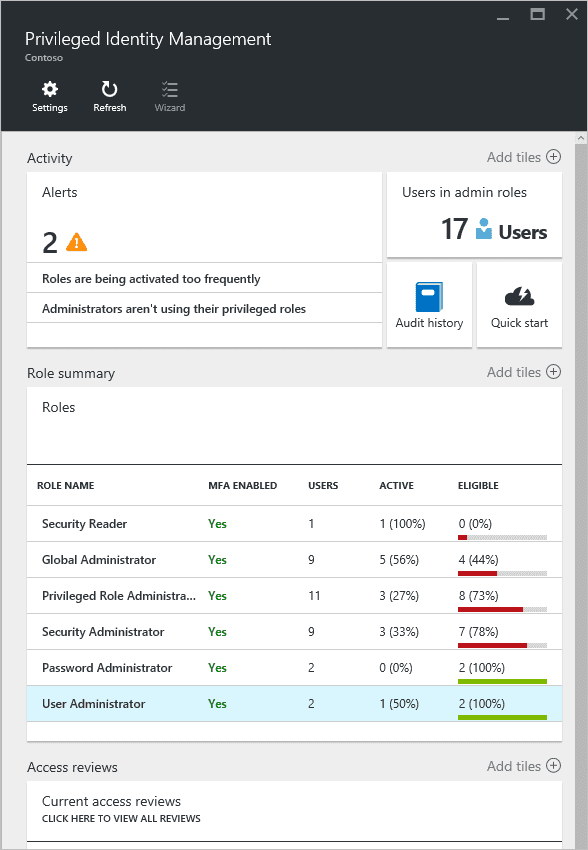This screenshot has width=588, height=850.
Task: Close the Privileged Identity Management blade
Action: coord(572,15)
